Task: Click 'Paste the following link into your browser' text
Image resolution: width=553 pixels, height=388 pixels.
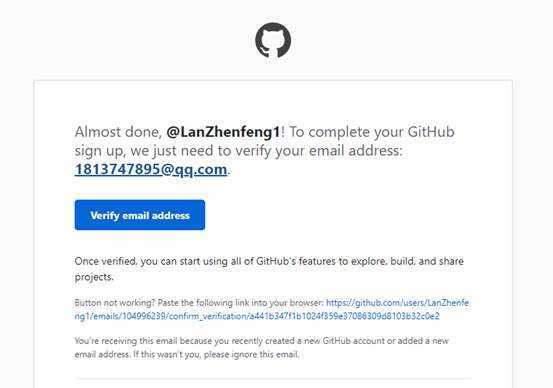Action: [240, 303]
